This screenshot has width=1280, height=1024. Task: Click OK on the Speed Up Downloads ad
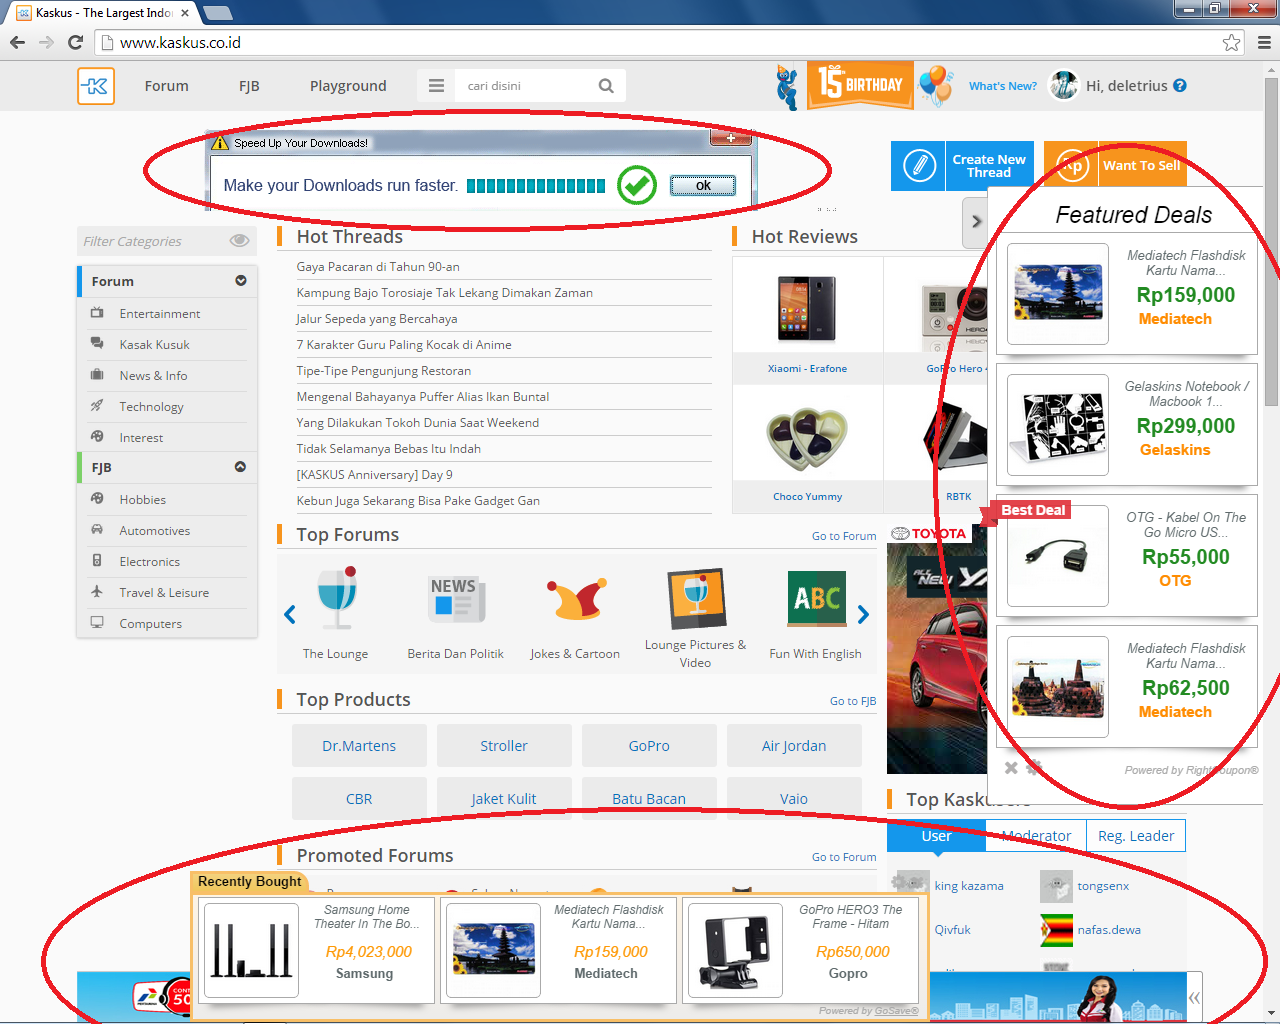[703, 185]
